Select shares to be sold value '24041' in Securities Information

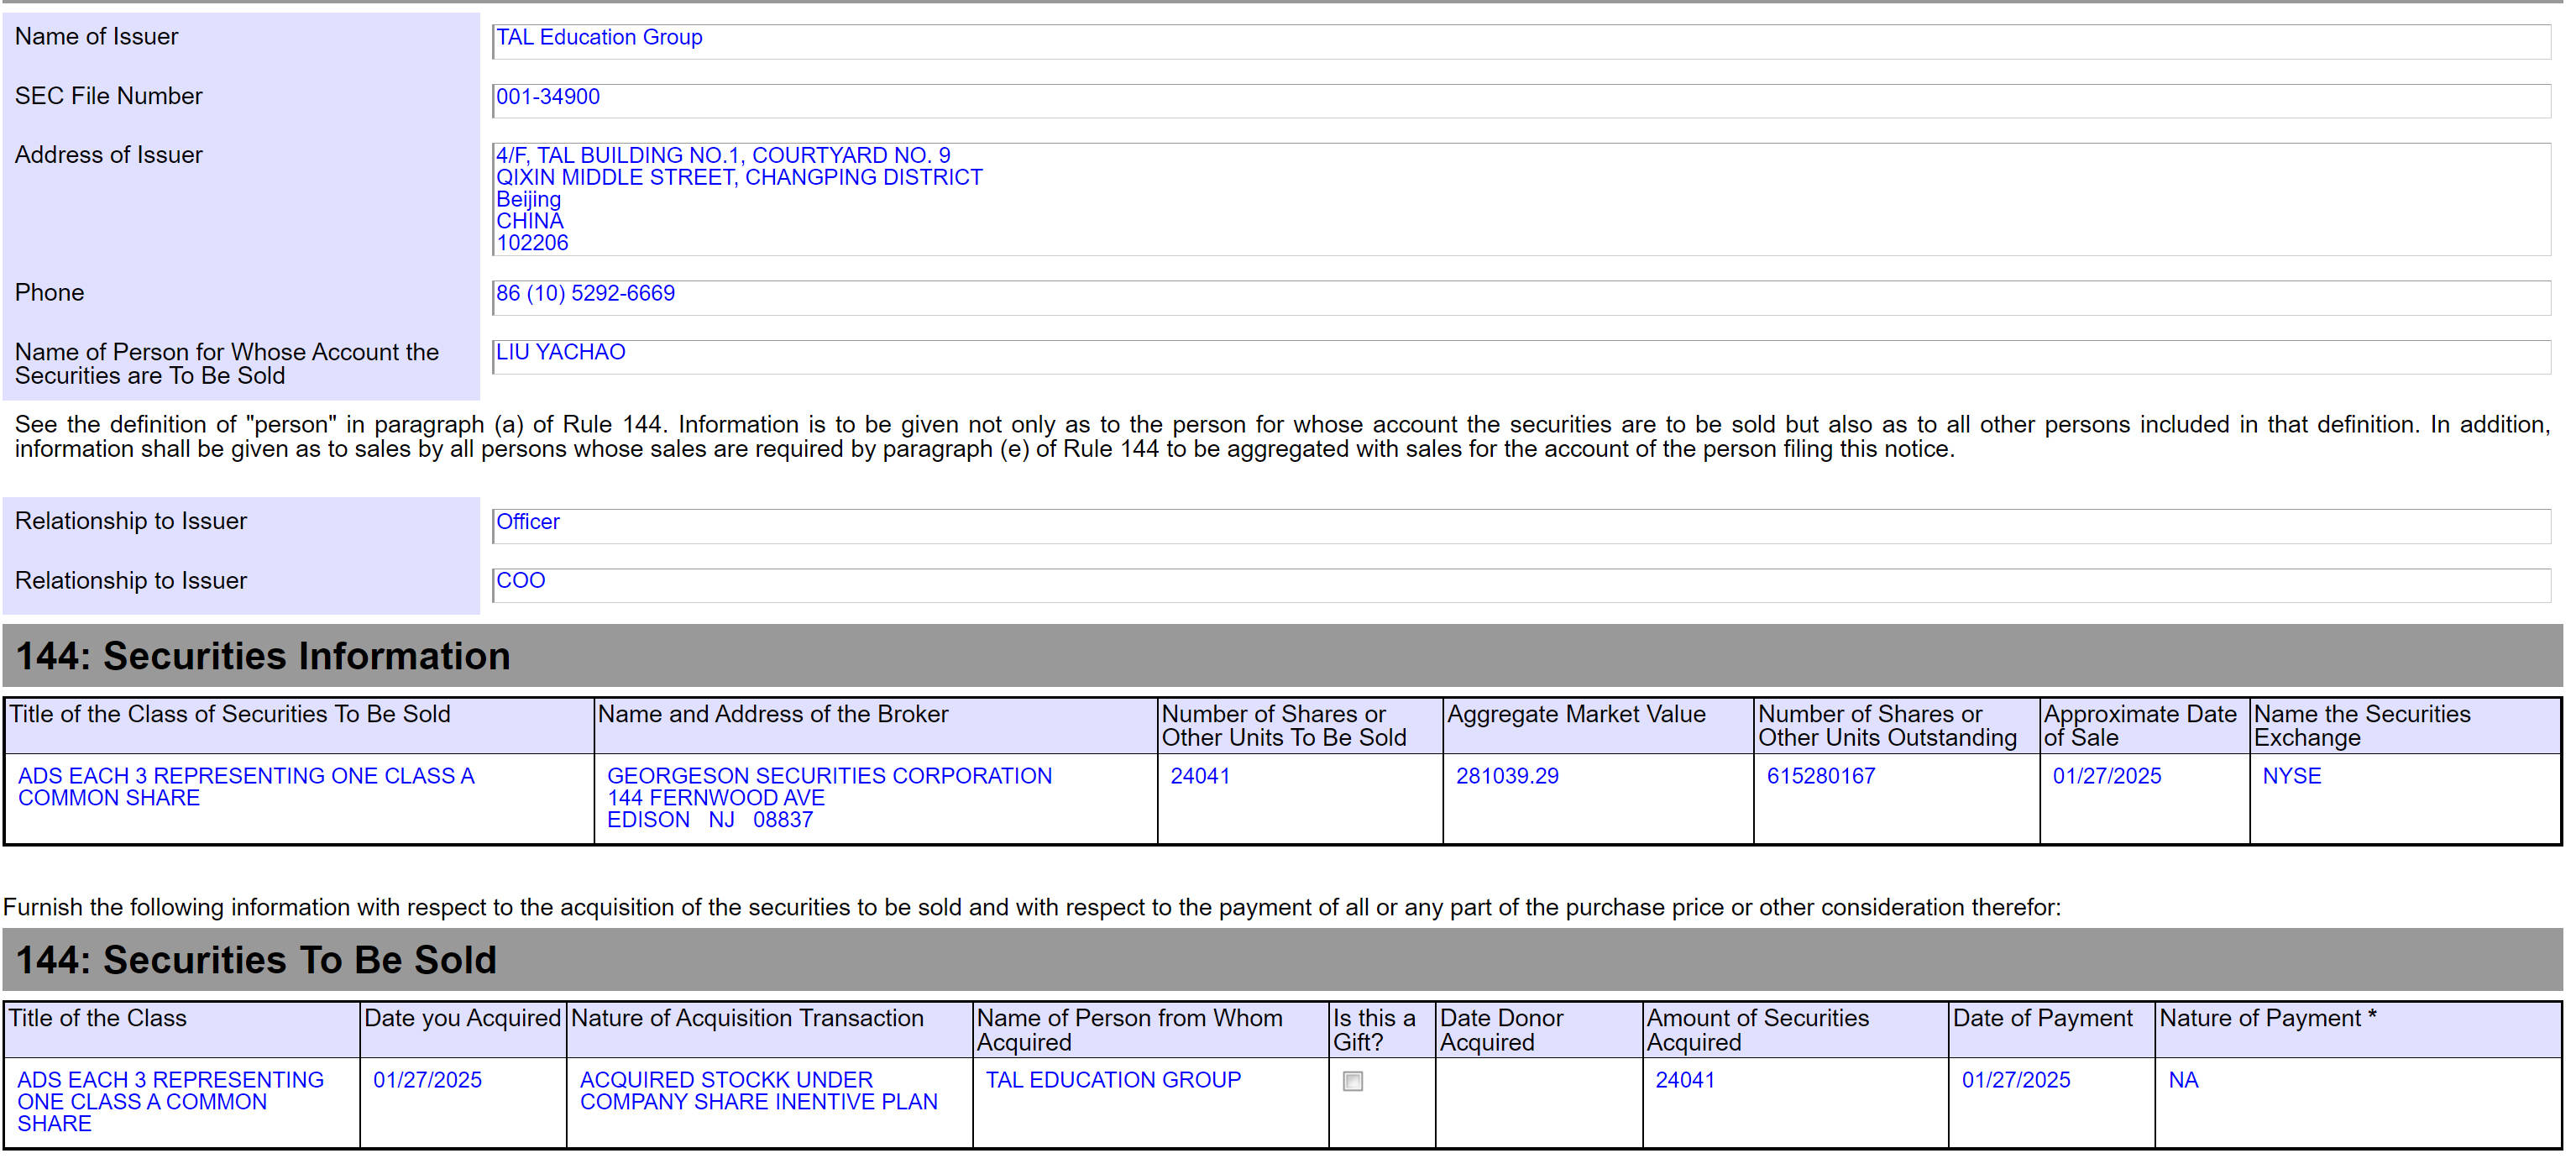tap(1200, 776)
